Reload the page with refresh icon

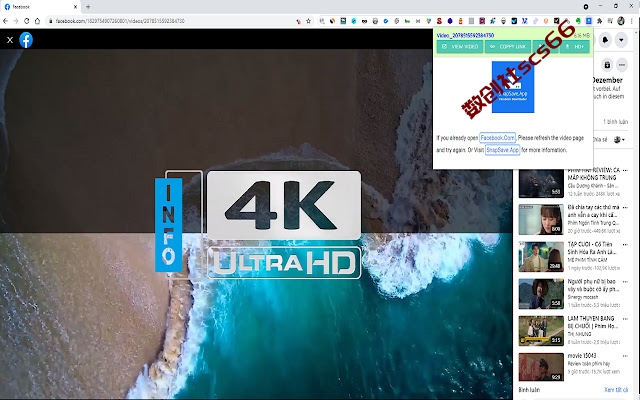pyautogui.click(x=27, y=21)
